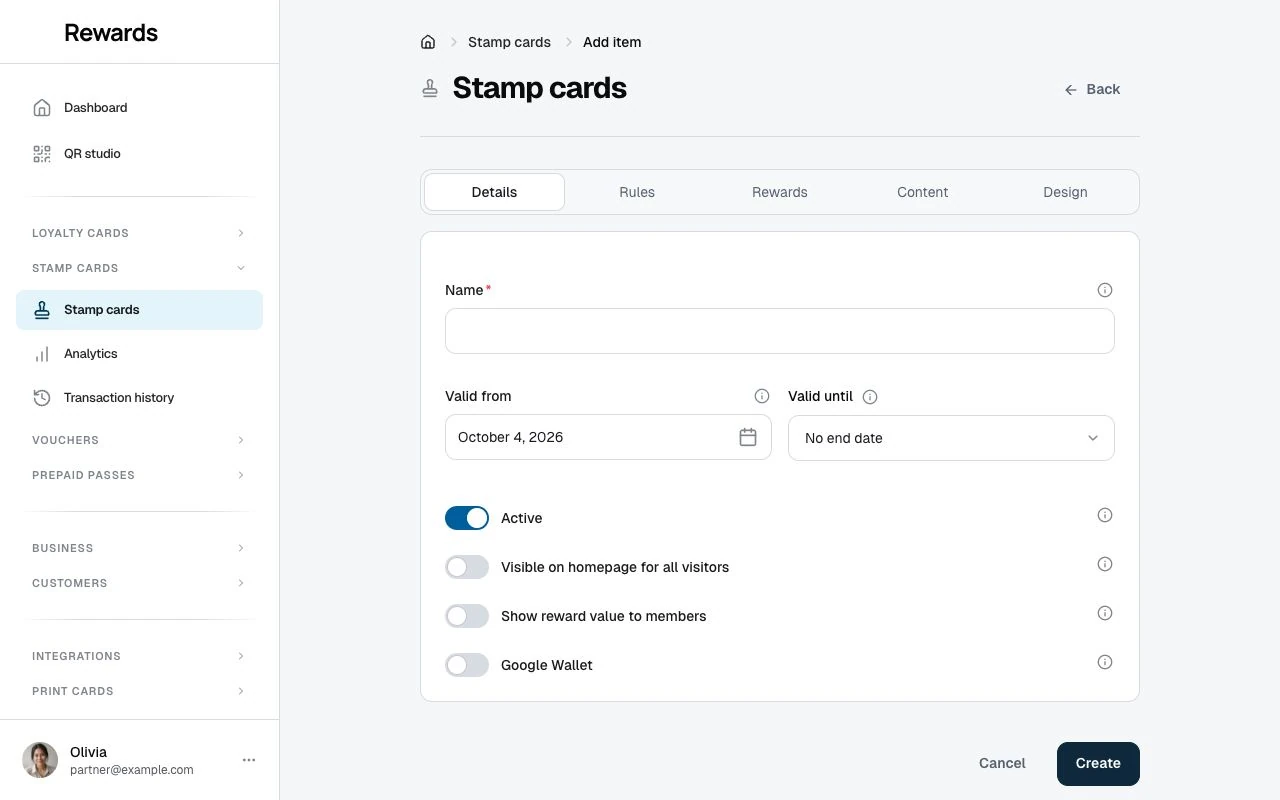The height and width of the screenshot is (800, 1280).
Task: Click Olivia's profile avatar
Action: click(40, 760)
